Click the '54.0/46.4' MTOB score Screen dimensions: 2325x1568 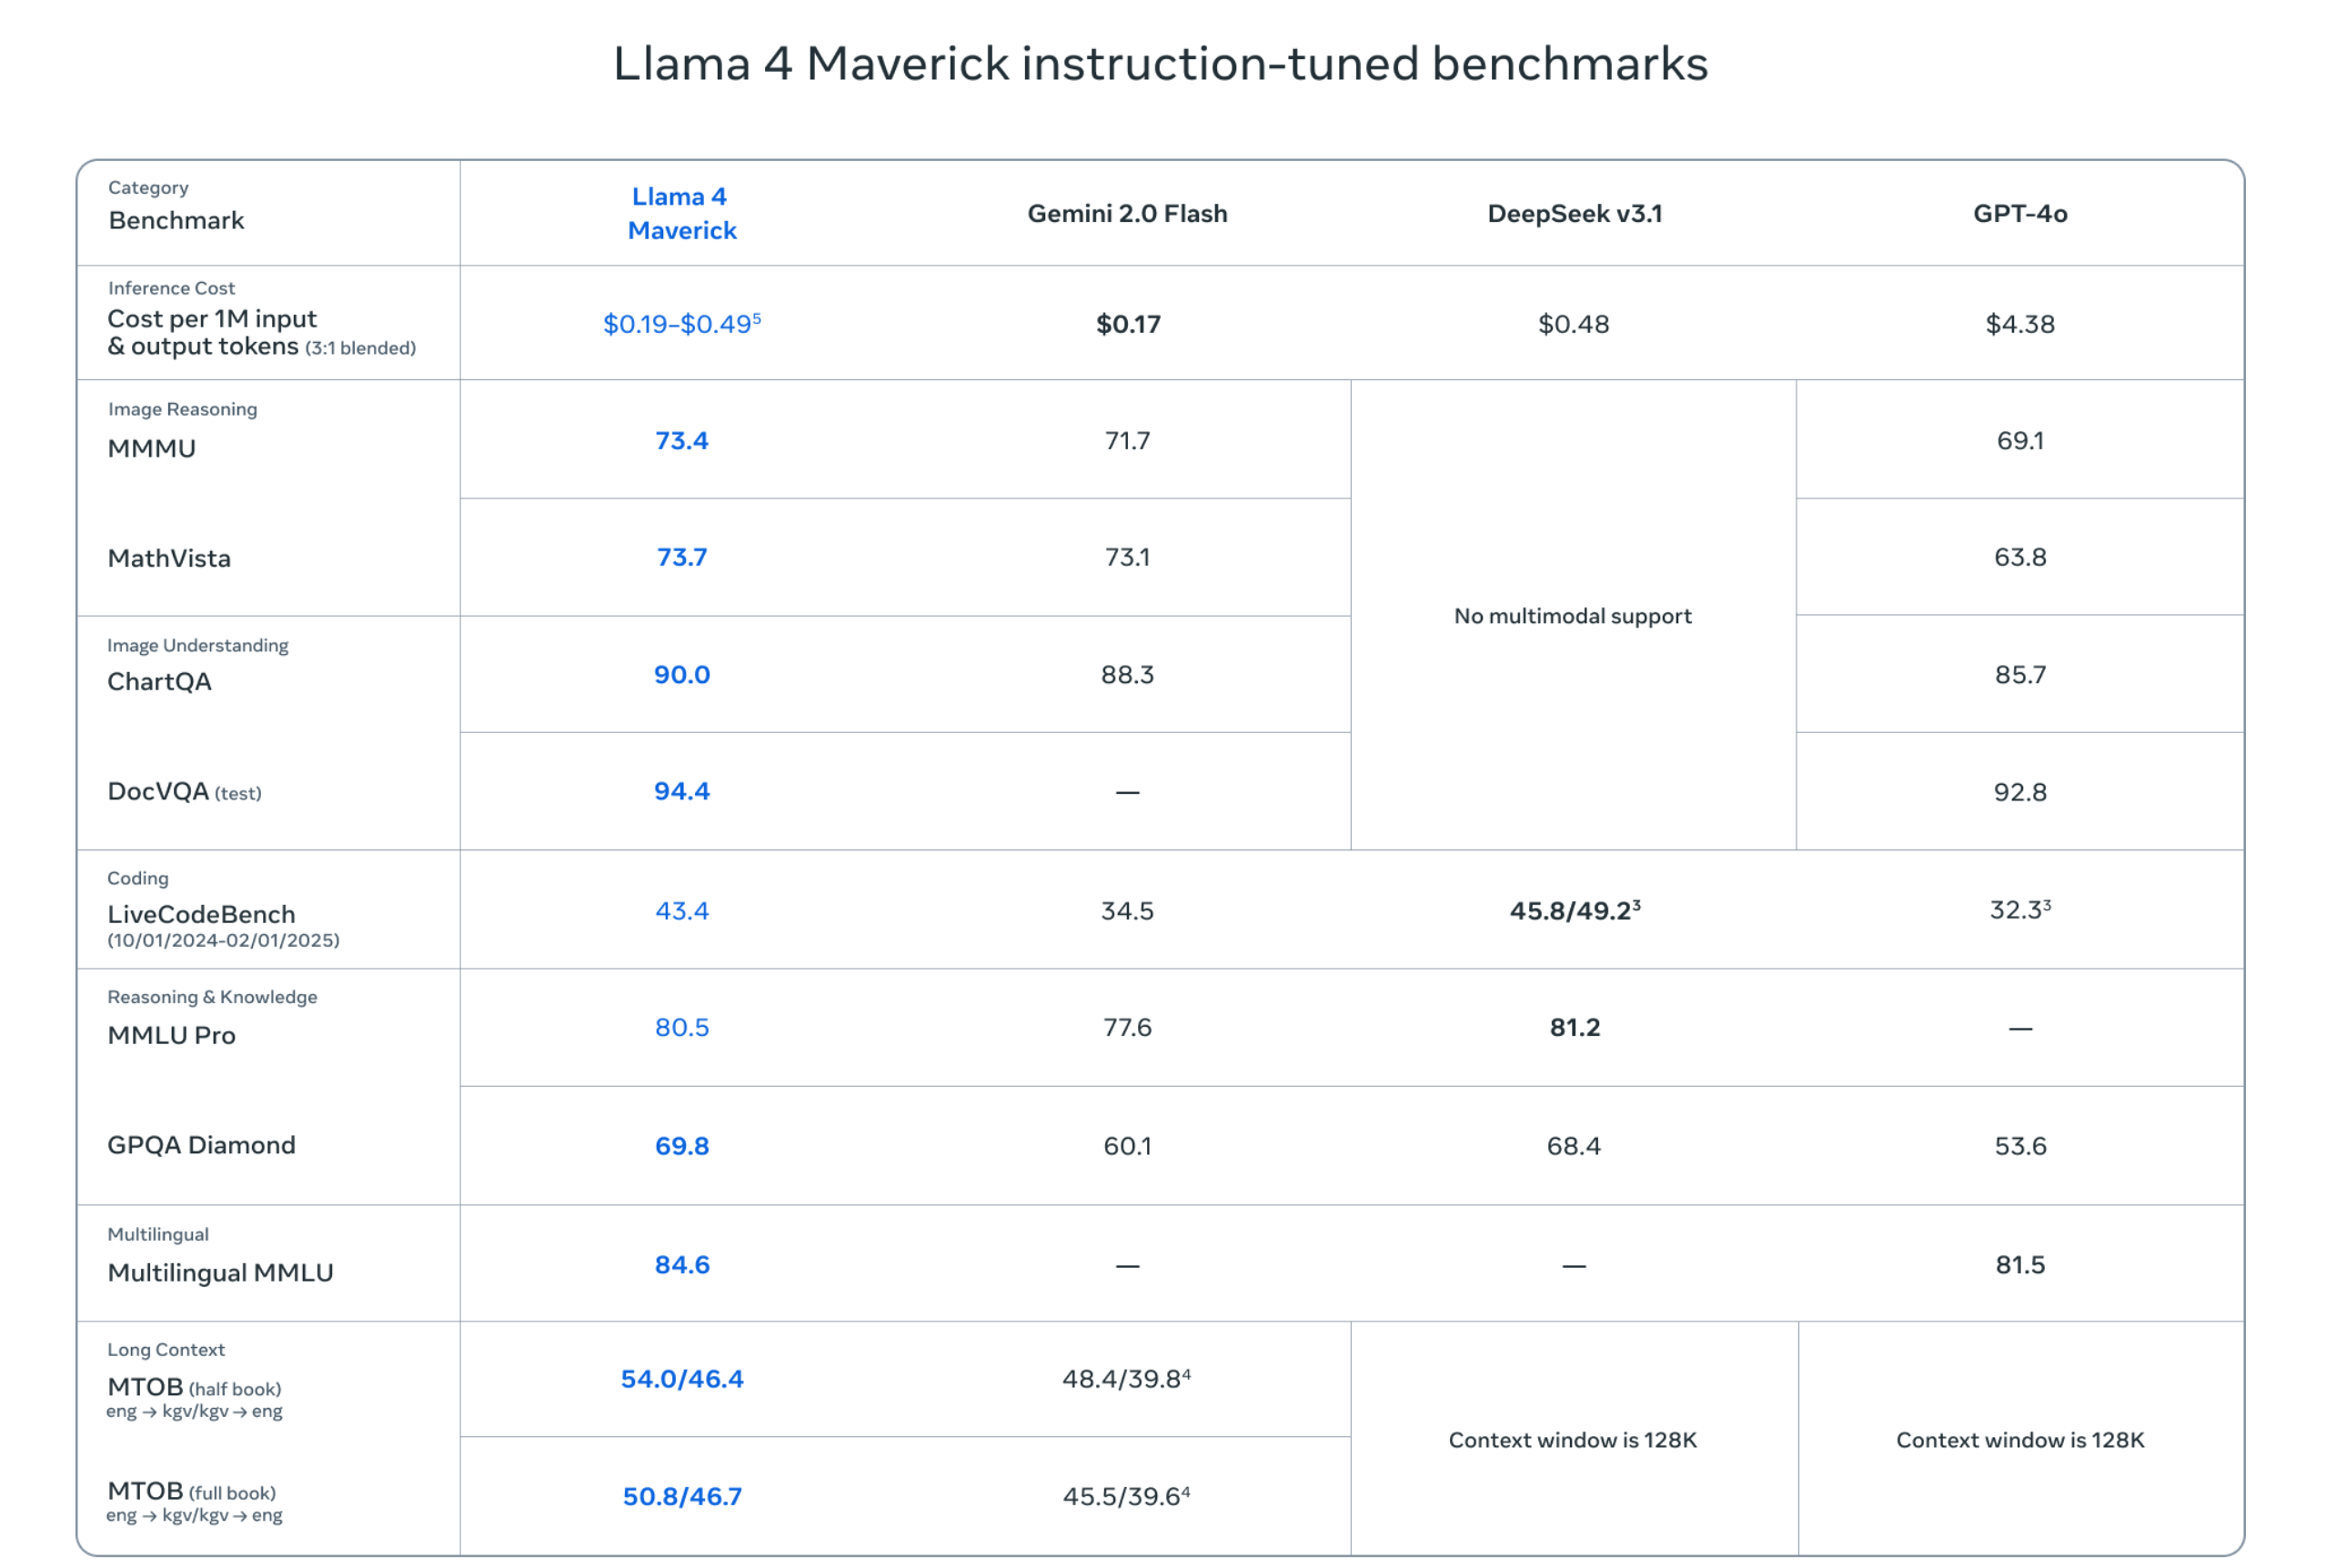[x=682, y=1379]
